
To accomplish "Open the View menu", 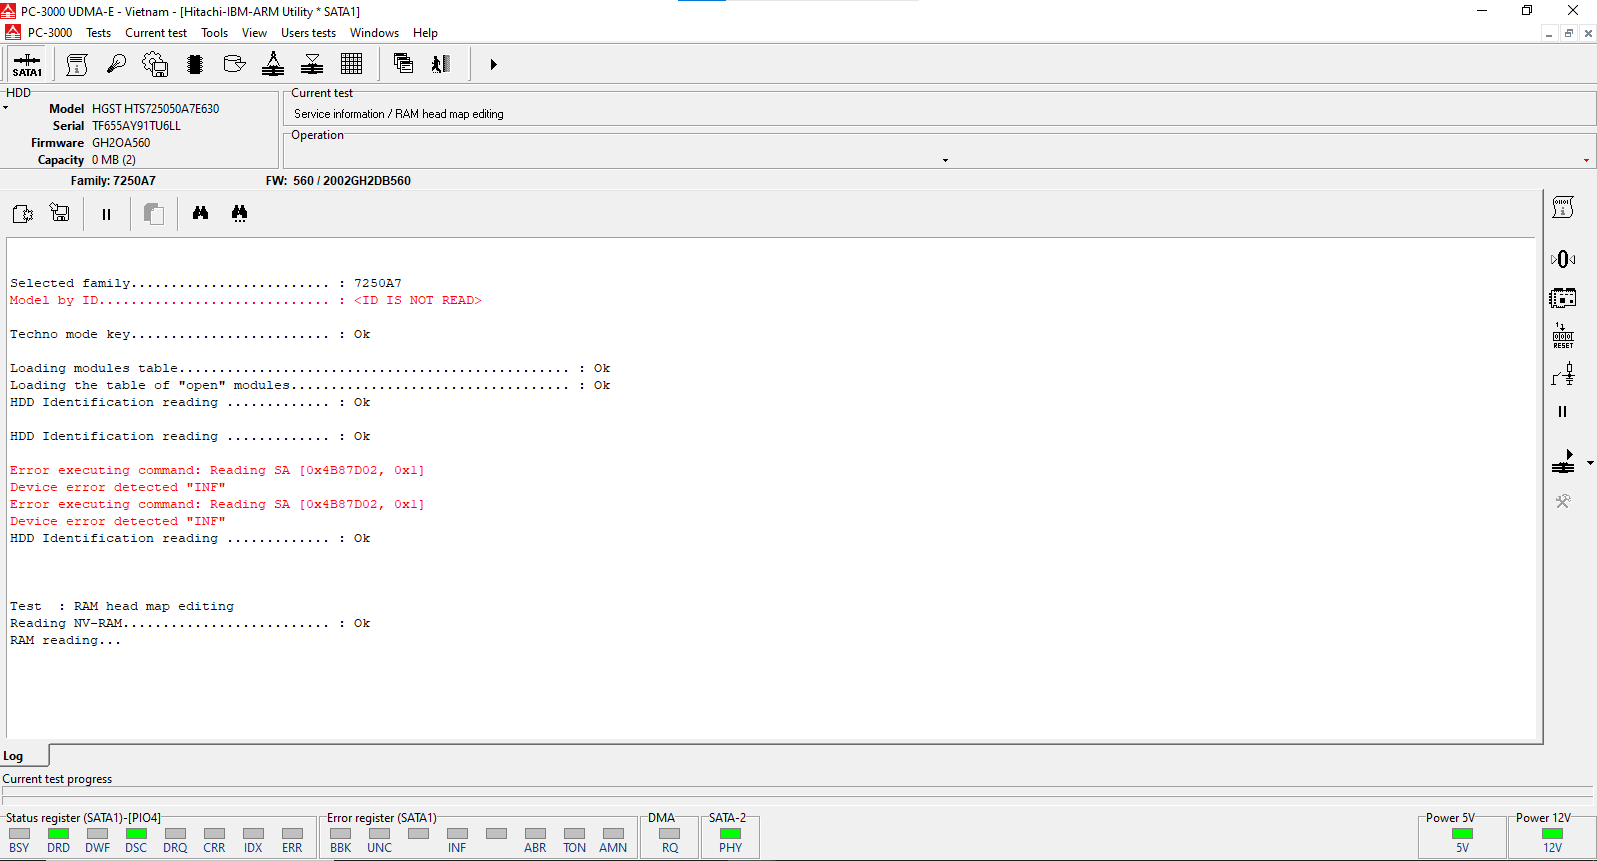I will pos(255,33).
